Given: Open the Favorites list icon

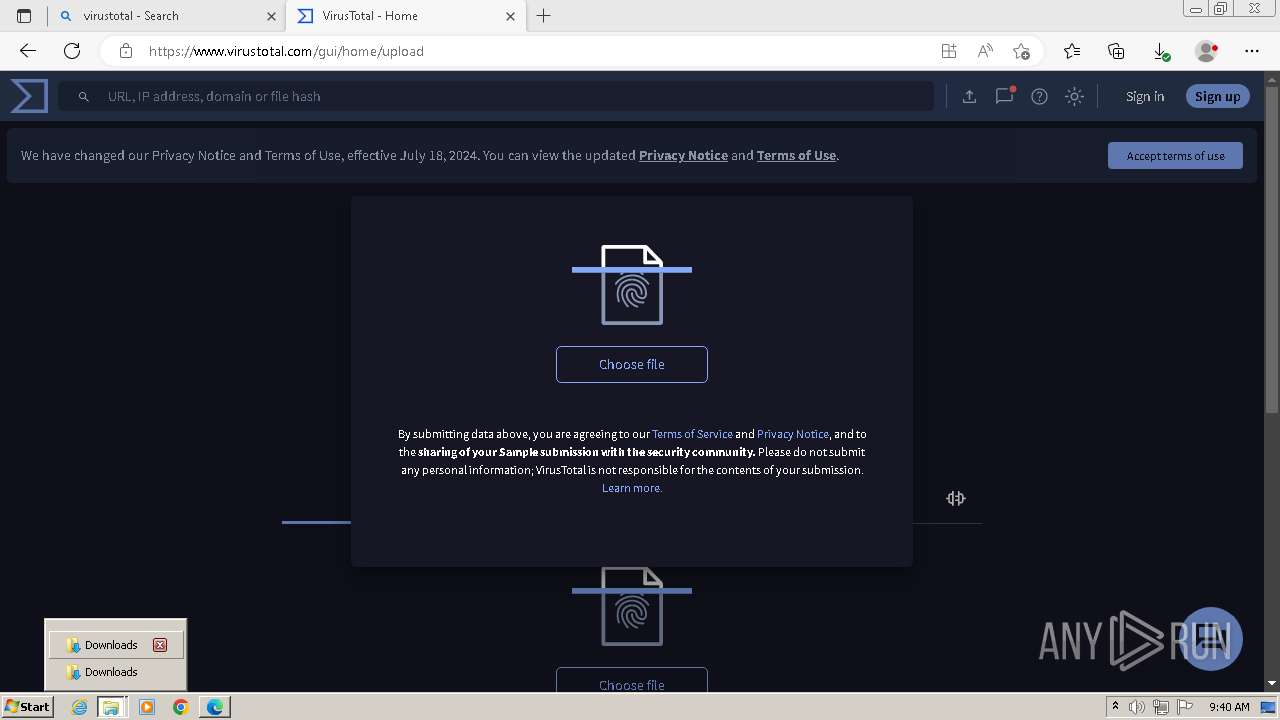Looking at the screenshot, I should [1072, 51].
